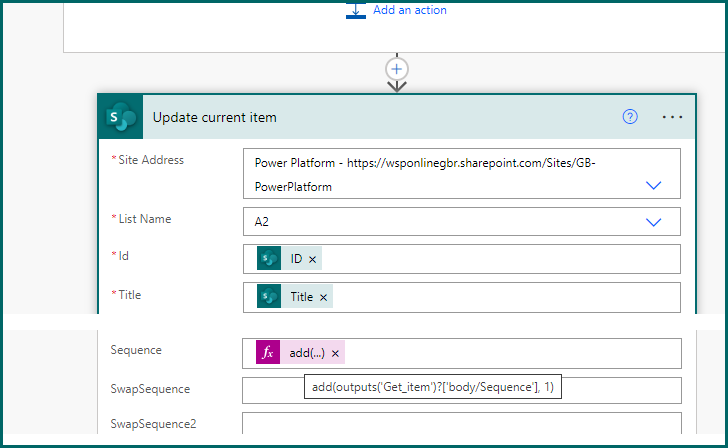Screen dimensions: 728x448
Task: Remove the Title dynamic content token
Action: click(324, 297)
